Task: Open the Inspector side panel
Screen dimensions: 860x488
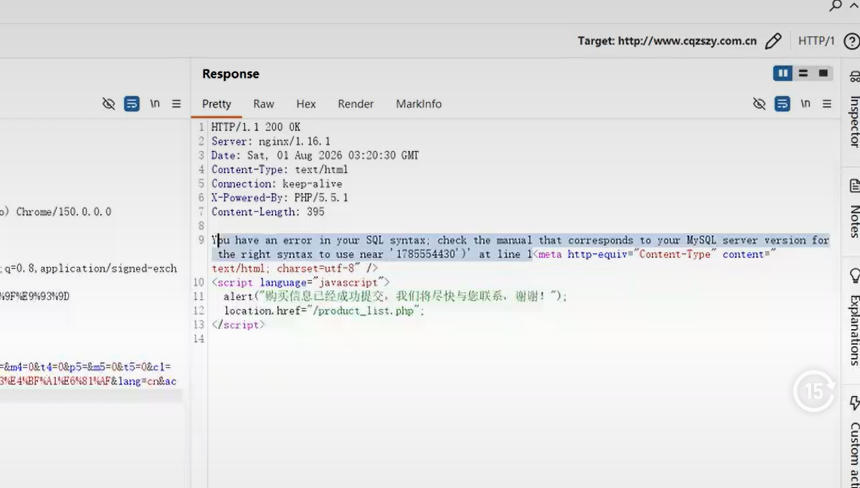Action: [853, 110]
